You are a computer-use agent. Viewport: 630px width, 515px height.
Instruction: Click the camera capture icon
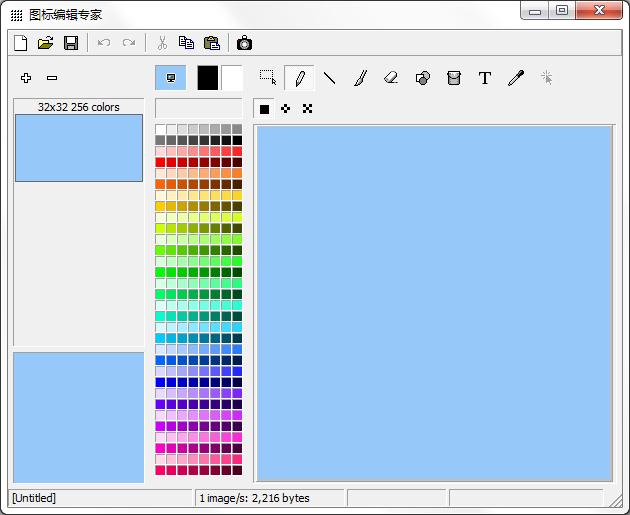pos(244,43)
